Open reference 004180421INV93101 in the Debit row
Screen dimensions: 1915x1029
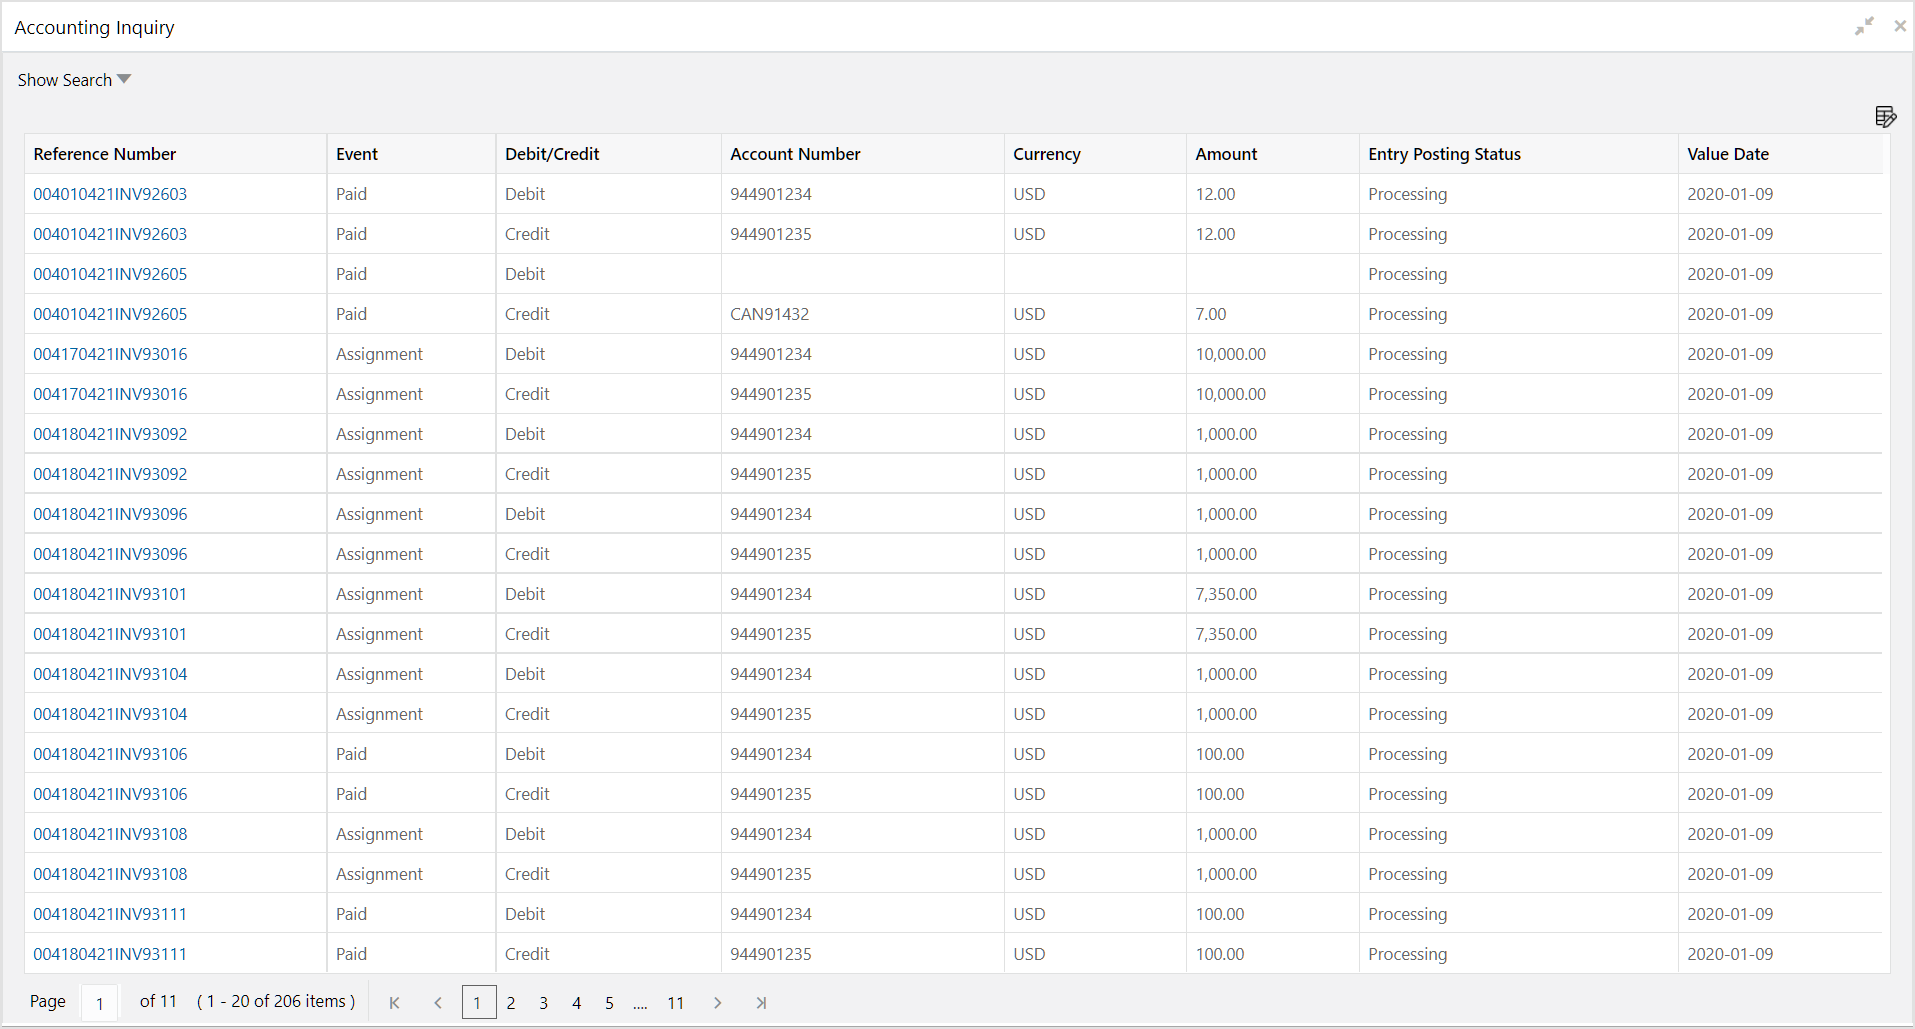[x=110, y=594]
